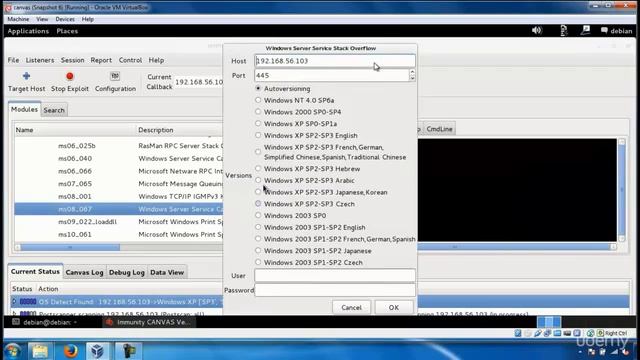The height and width of the screenshot is (360, 640).
Task: Expand the OS Detect Found status row
Action: point(14,301)
